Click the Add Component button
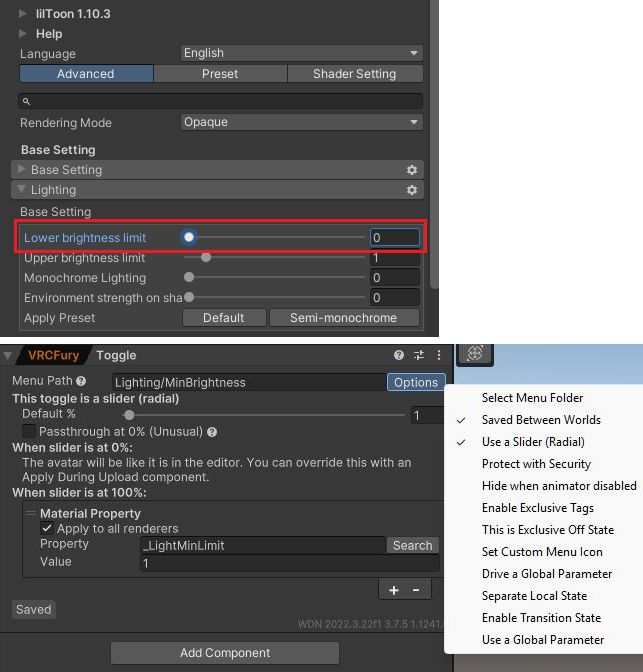 click(x=225, y=653)
